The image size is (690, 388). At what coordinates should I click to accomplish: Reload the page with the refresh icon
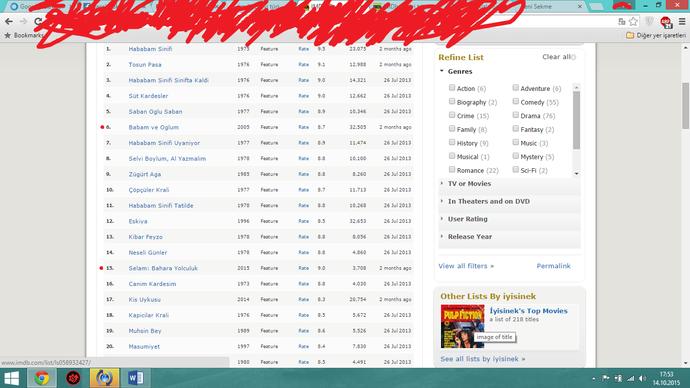pos(38,21)
